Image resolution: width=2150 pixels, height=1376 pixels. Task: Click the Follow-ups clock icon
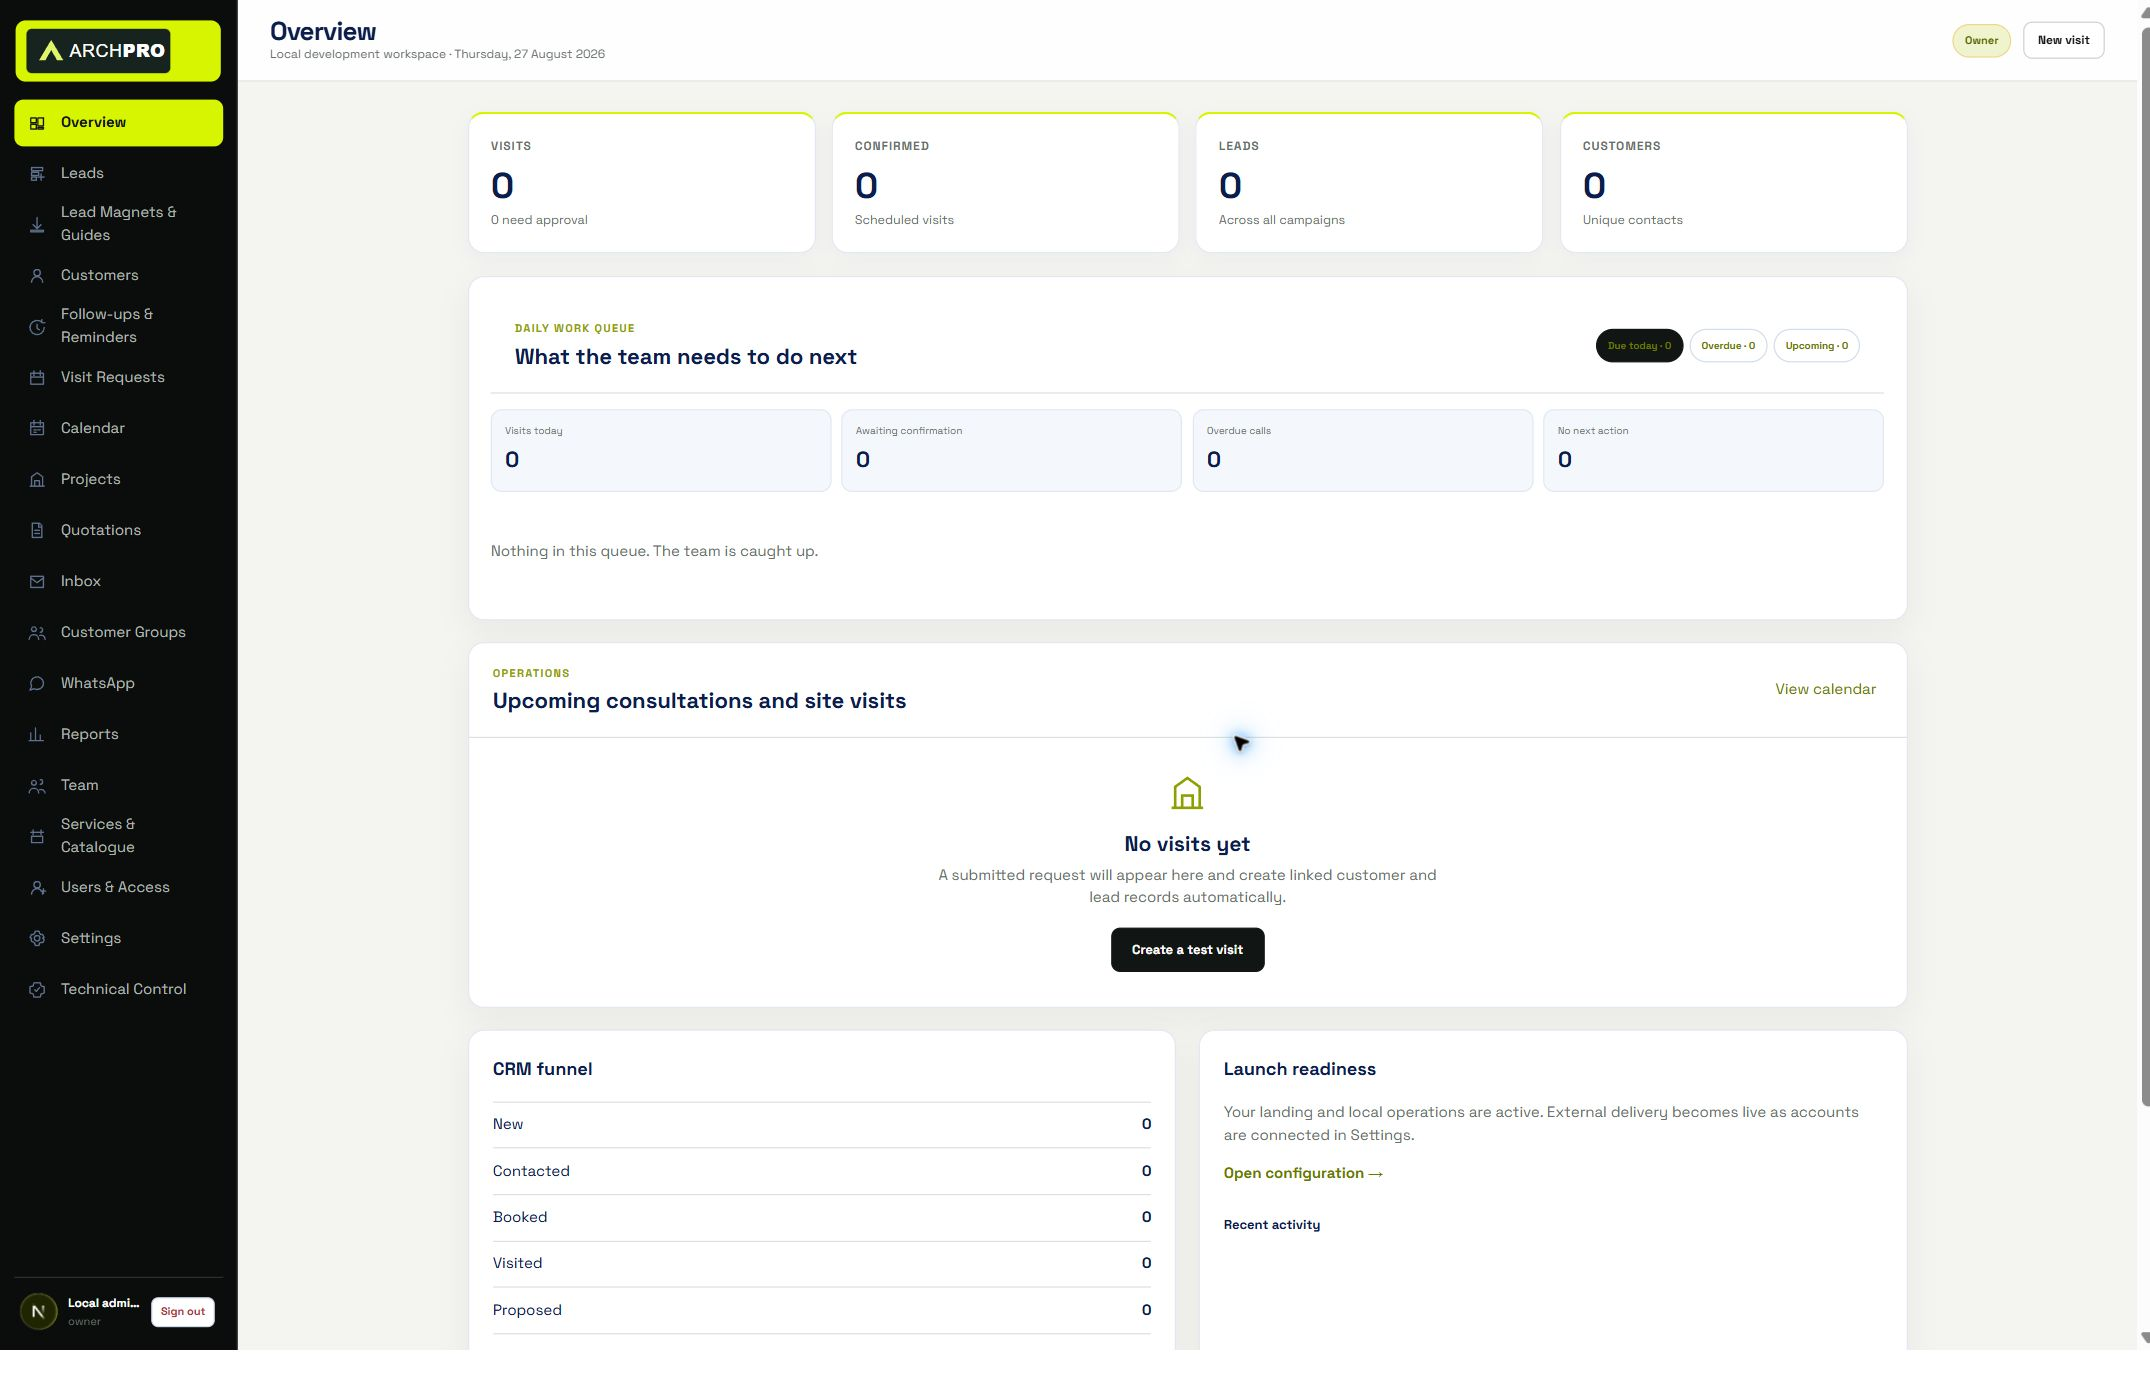pos(37,326)
